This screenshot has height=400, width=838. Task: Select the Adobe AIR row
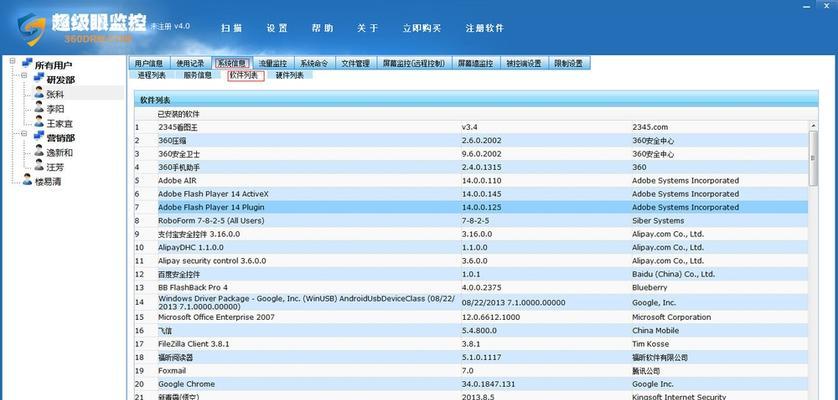coord(471,181)
